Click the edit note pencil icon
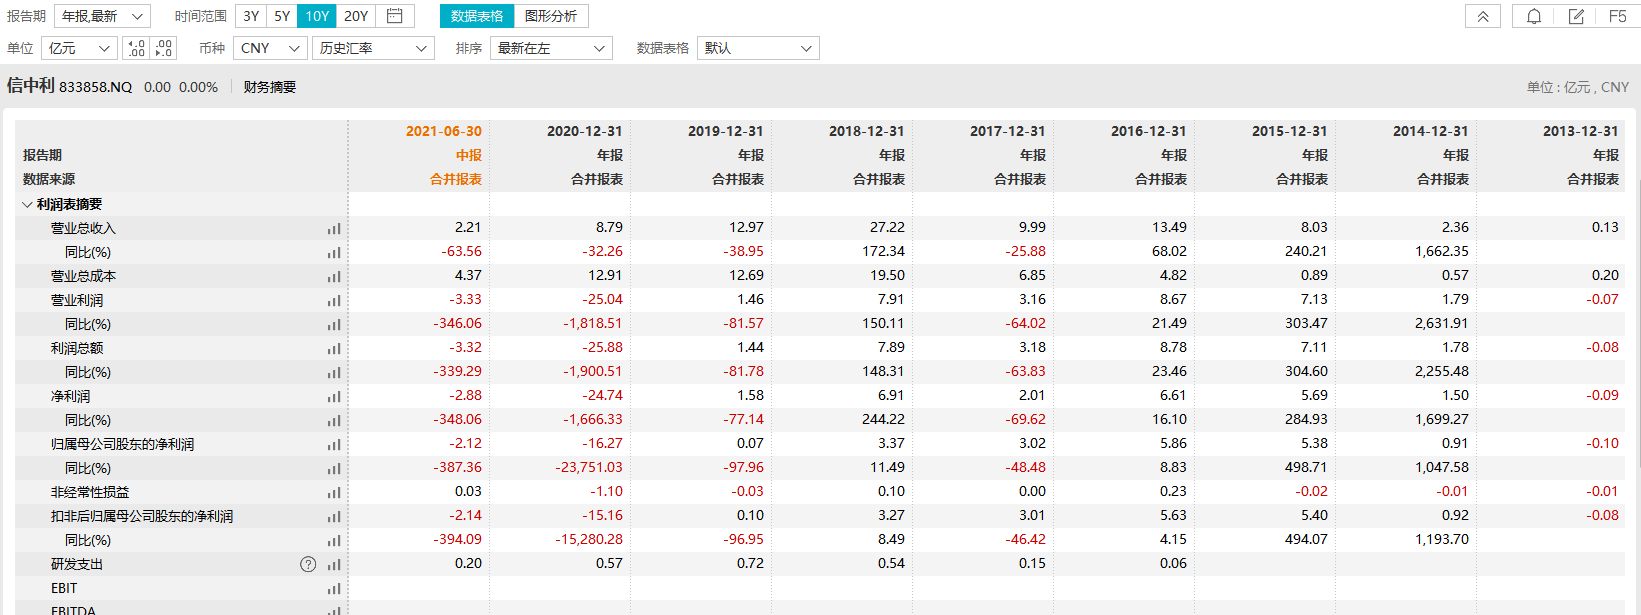1641x615 pixels. click(1575, 16)
